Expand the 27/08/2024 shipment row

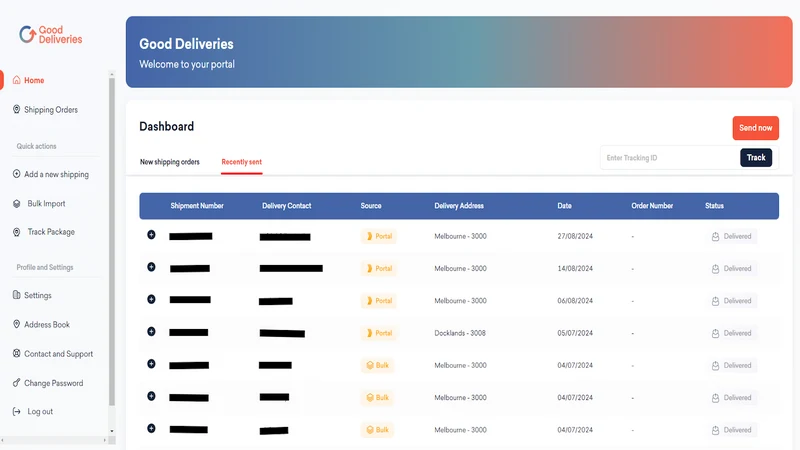click(x=151, y=235)
